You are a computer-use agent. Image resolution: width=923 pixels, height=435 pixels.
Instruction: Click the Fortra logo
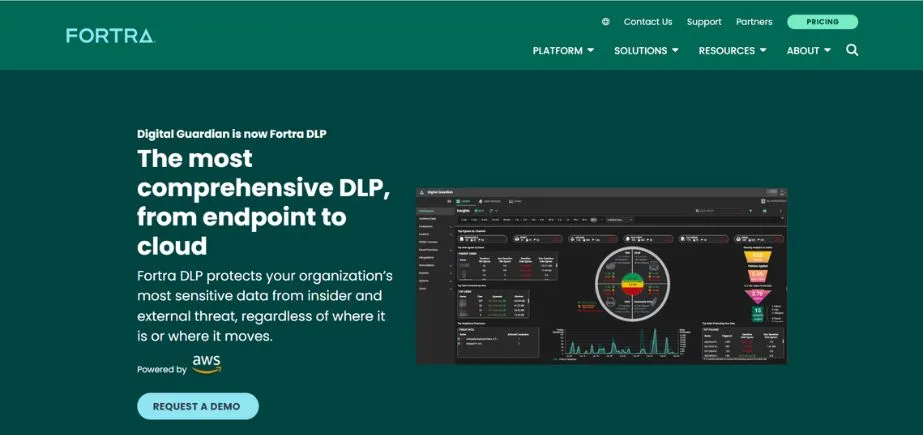[110, 35]
